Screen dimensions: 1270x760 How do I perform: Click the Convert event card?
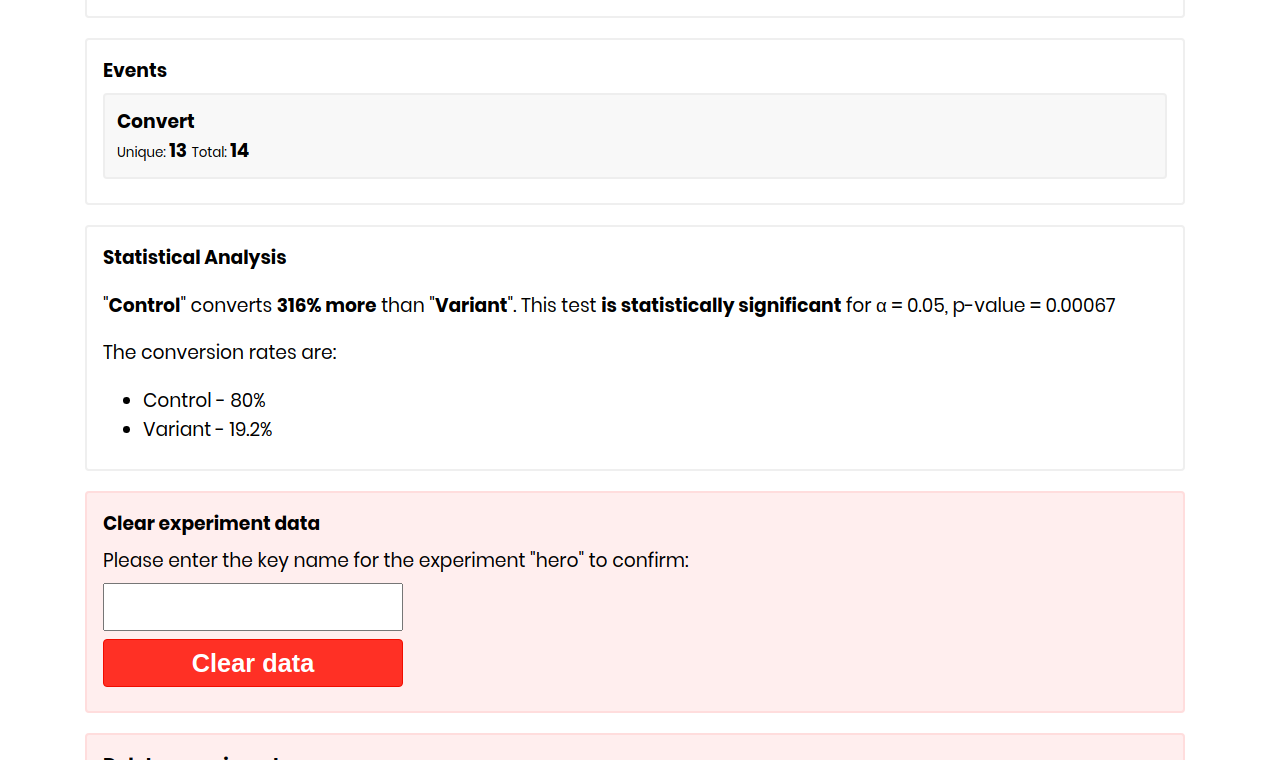pyautogui.click(x=634, y=136)
